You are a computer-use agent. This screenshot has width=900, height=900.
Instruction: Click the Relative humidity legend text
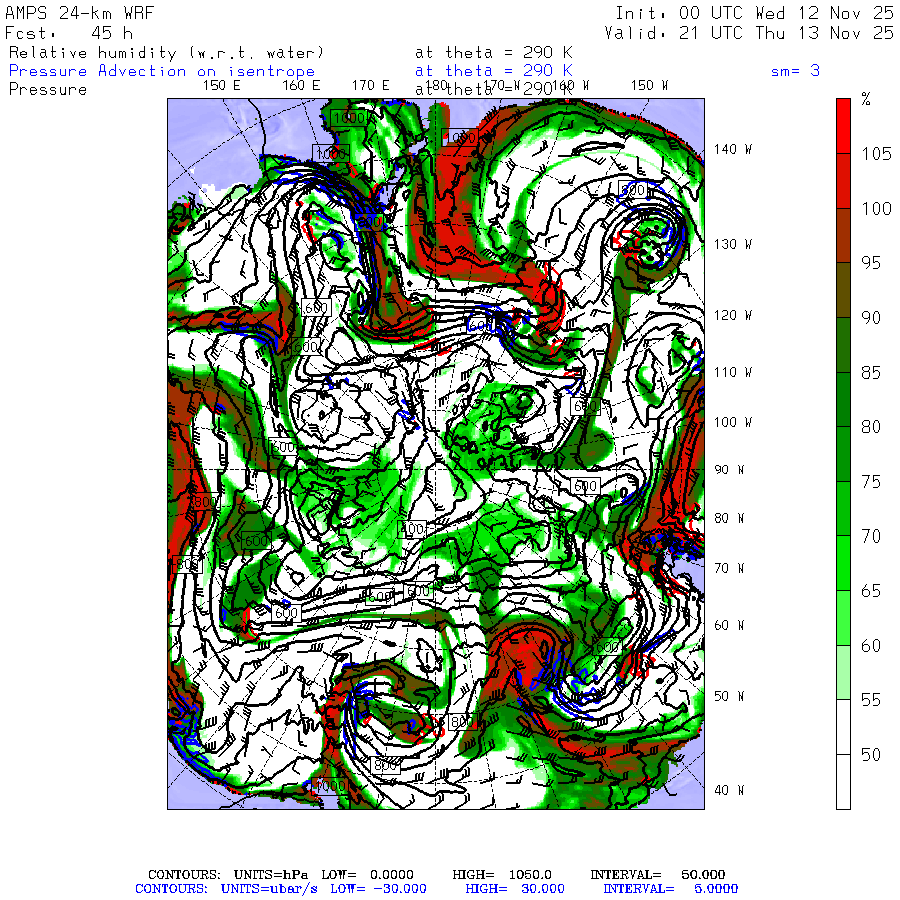(x=166, y=52)
